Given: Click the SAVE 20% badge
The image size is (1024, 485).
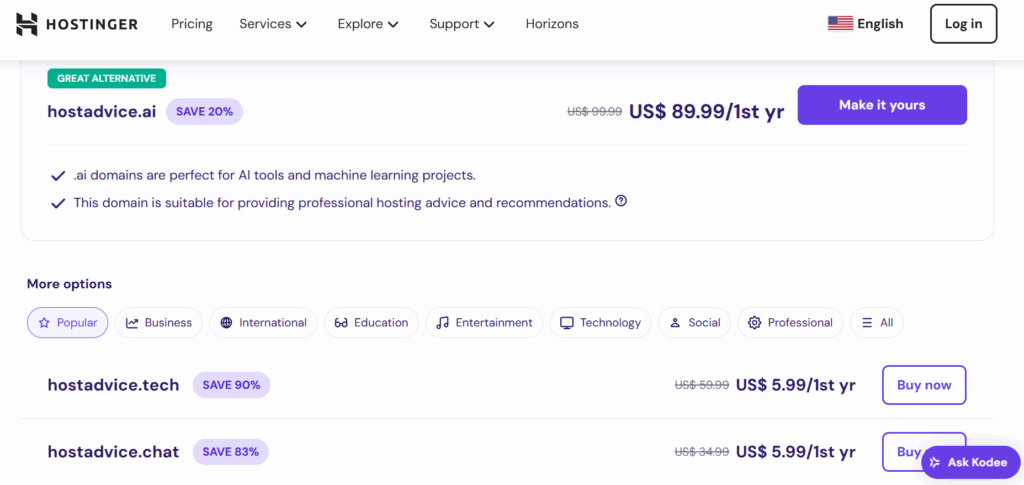Looking at the screenshot, I should tap(204, 112).
